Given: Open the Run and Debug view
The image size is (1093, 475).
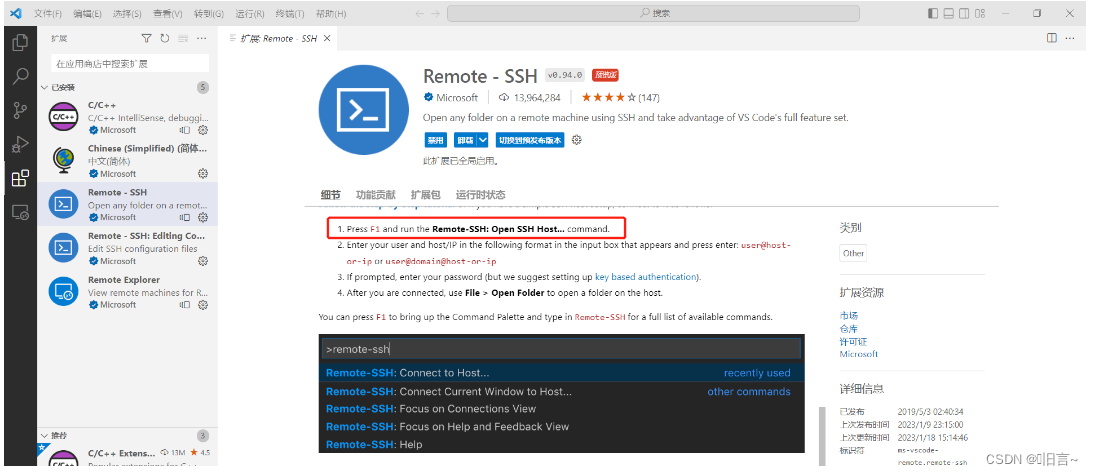Looking at the screenshot, I should 20,144.
